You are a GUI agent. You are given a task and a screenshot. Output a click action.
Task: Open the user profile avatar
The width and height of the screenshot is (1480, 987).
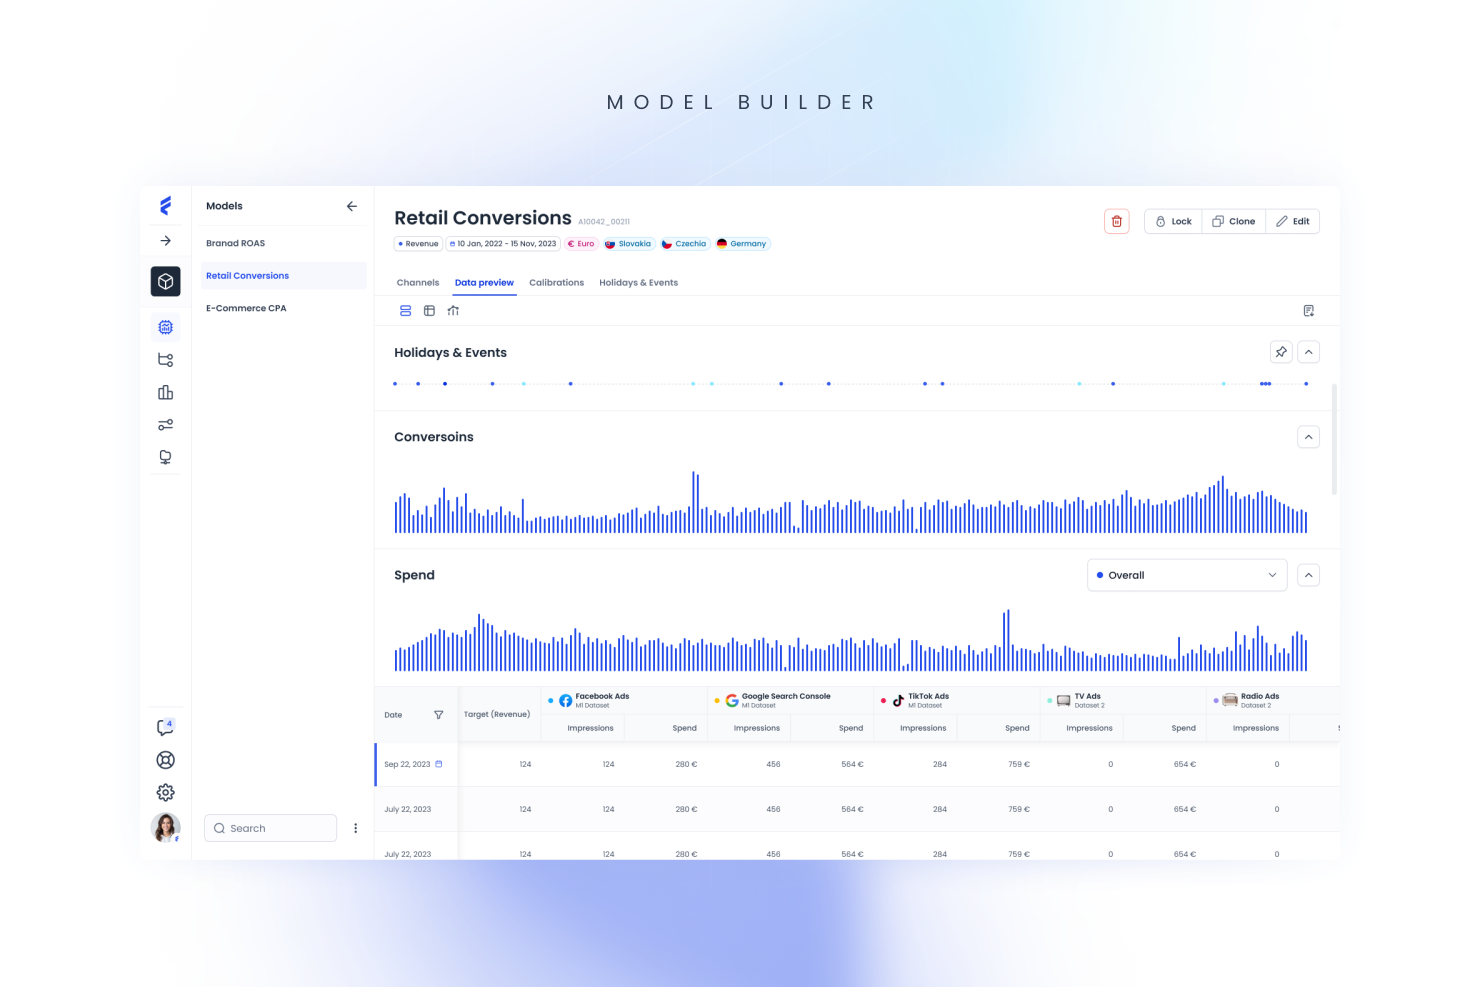(166, 827)
